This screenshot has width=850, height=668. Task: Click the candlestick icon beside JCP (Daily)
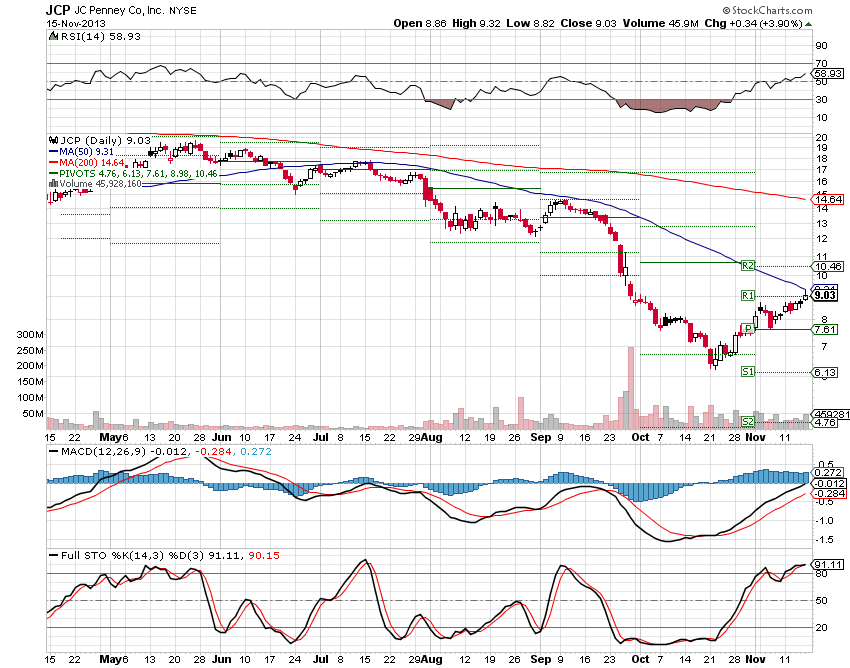[53, 140]
